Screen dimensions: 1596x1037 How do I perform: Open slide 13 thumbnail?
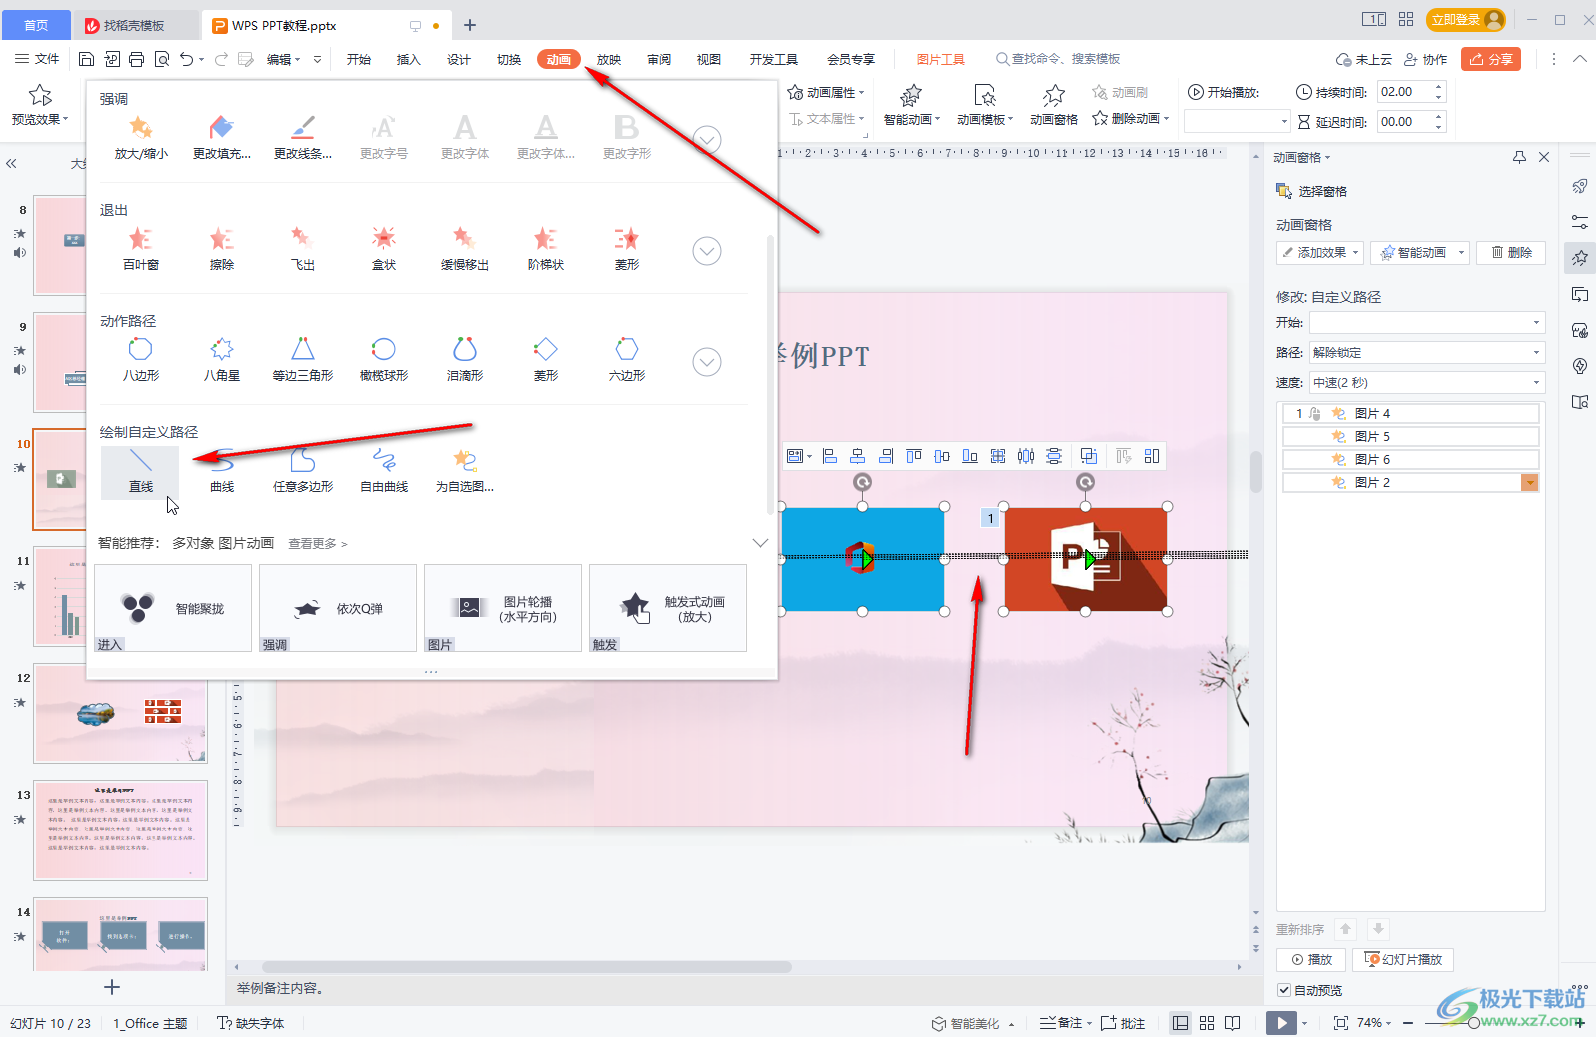coord(120,830)
